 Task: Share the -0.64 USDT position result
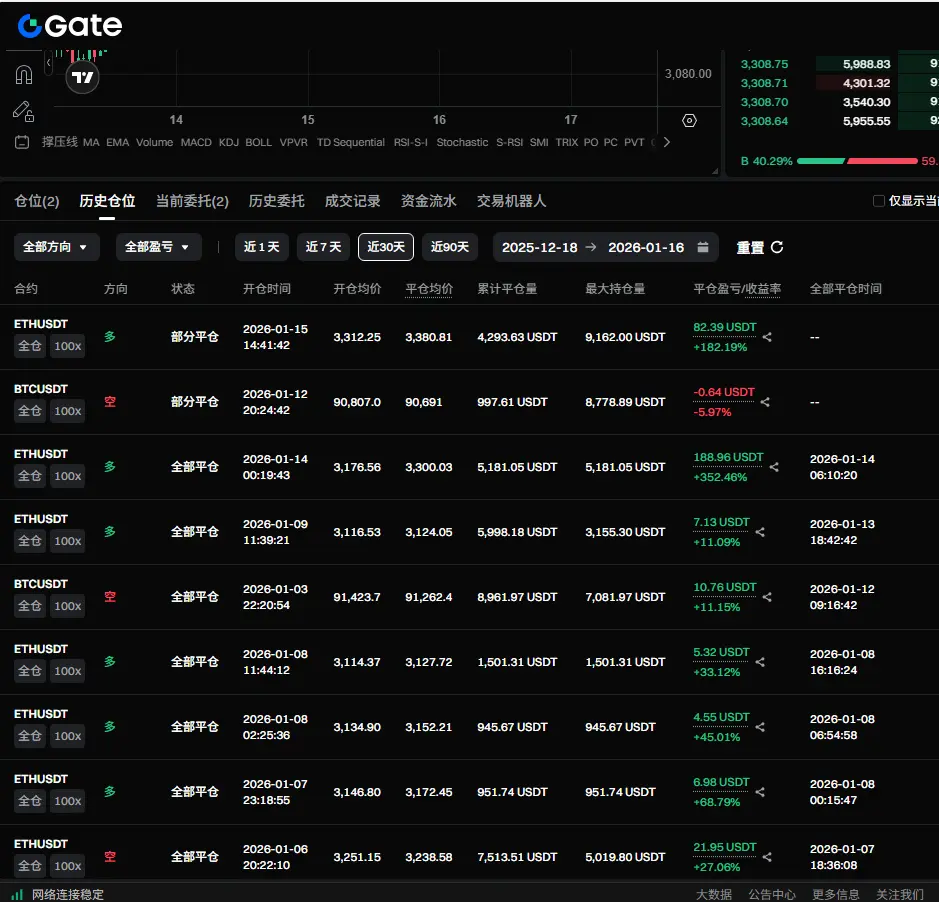click(x=765, y=402)
